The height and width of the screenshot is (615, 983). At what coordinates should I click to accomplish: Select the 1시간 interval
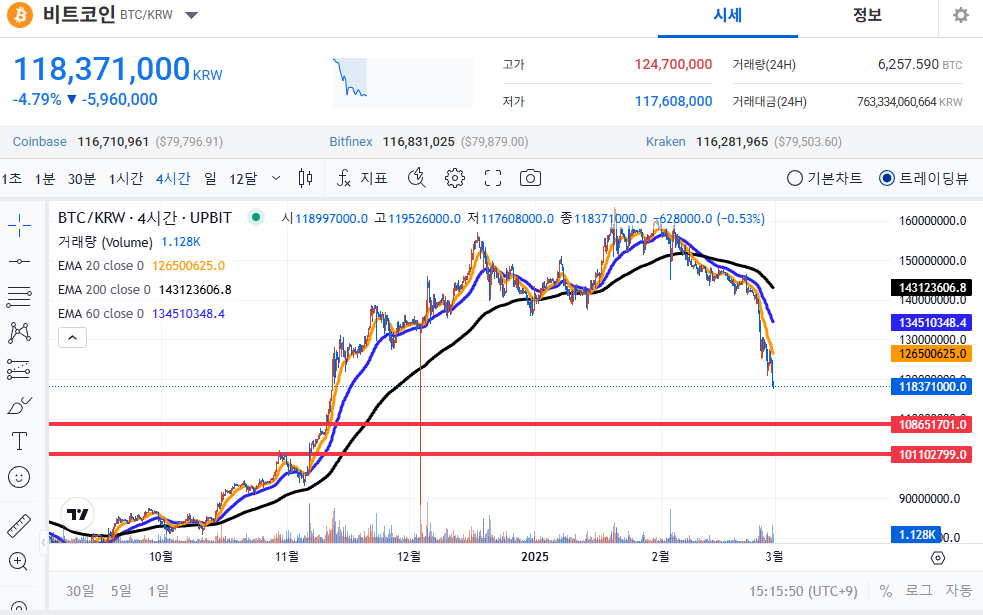pyautogui.click(x=126, y=179)
